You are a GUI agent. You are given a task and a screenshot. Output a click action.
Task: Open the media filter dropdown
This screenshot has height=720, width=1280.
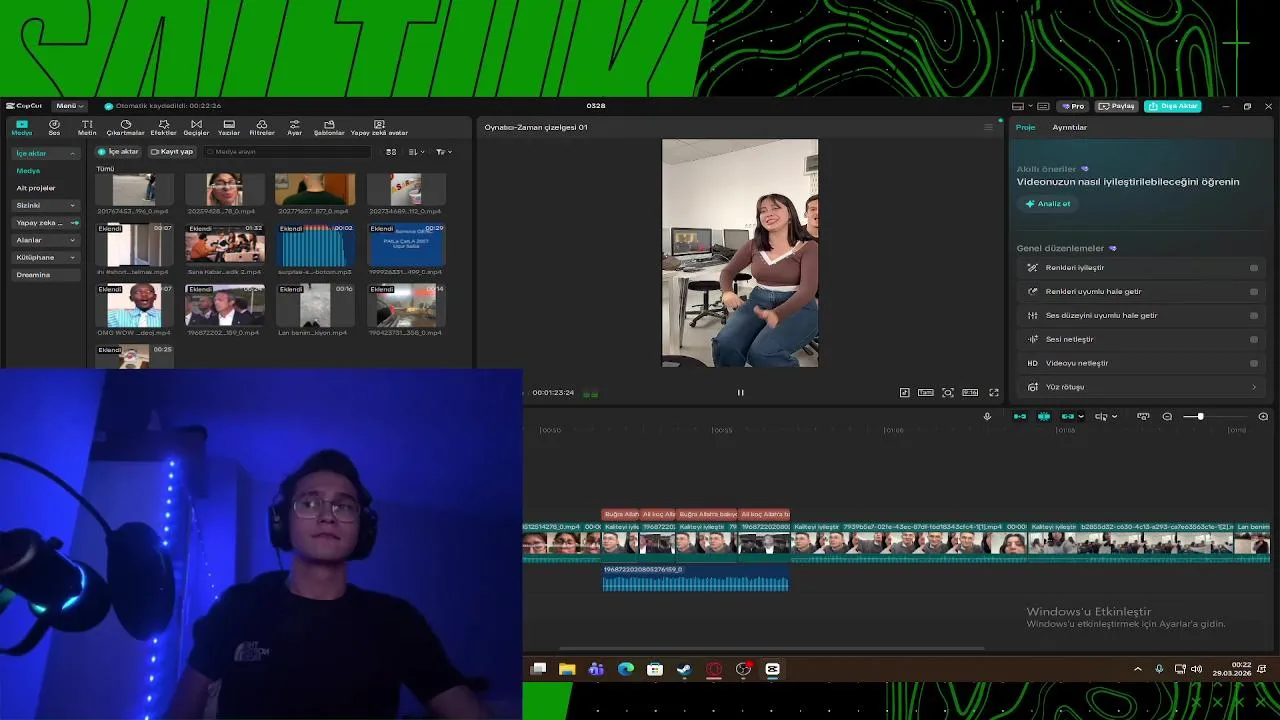click(444, 152)
